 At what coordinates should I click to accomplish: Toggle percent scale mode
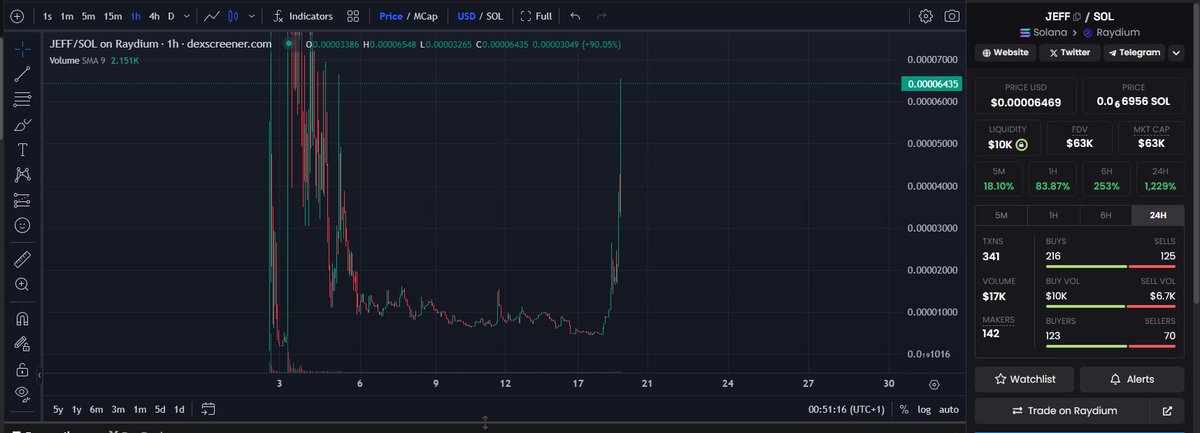click(904, 409)
